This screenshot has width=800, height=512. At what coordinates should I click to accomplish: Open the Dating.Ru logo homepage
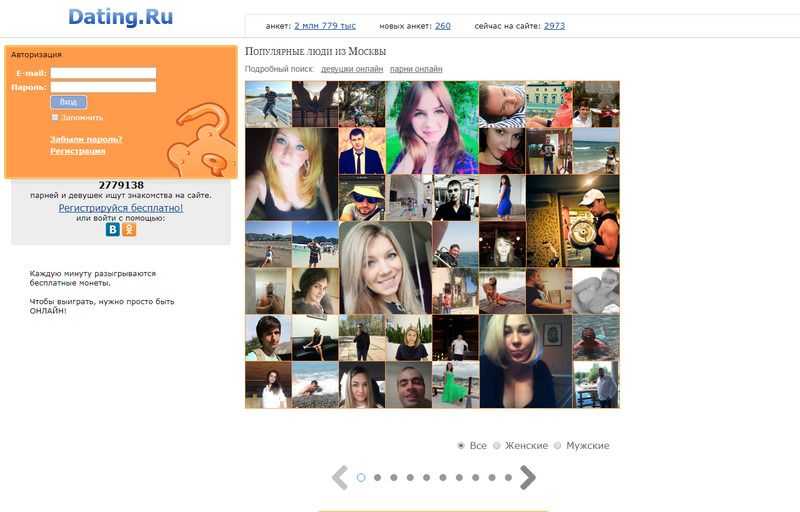point(120,17)
